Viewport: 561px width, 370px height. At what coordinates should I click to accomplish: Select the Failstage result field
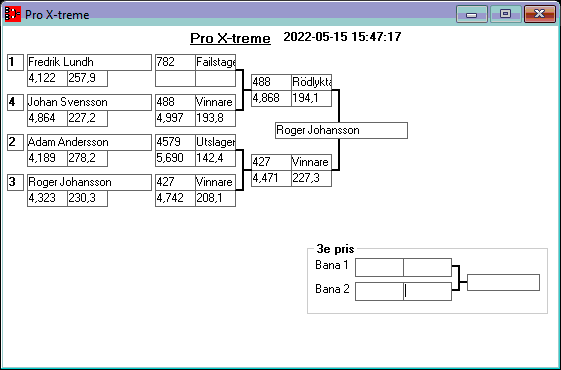(215, 62)
